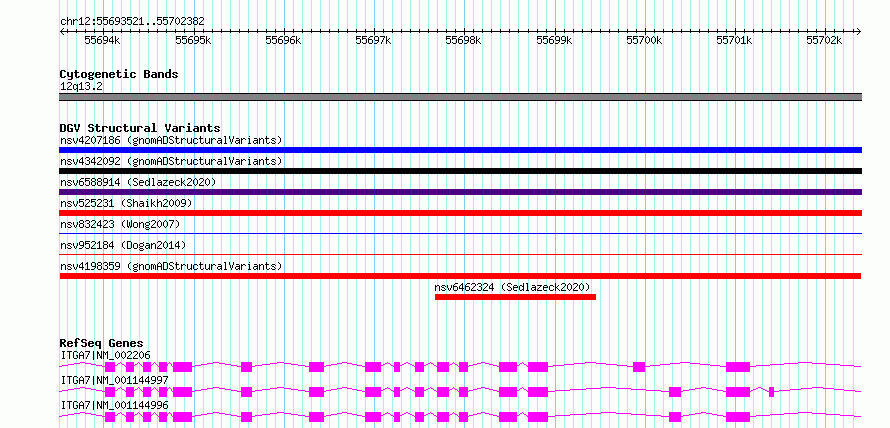Open variant label nsv6462324 (Sedlazeck2020)
The image size is (890, 428).
pos(513,287)
